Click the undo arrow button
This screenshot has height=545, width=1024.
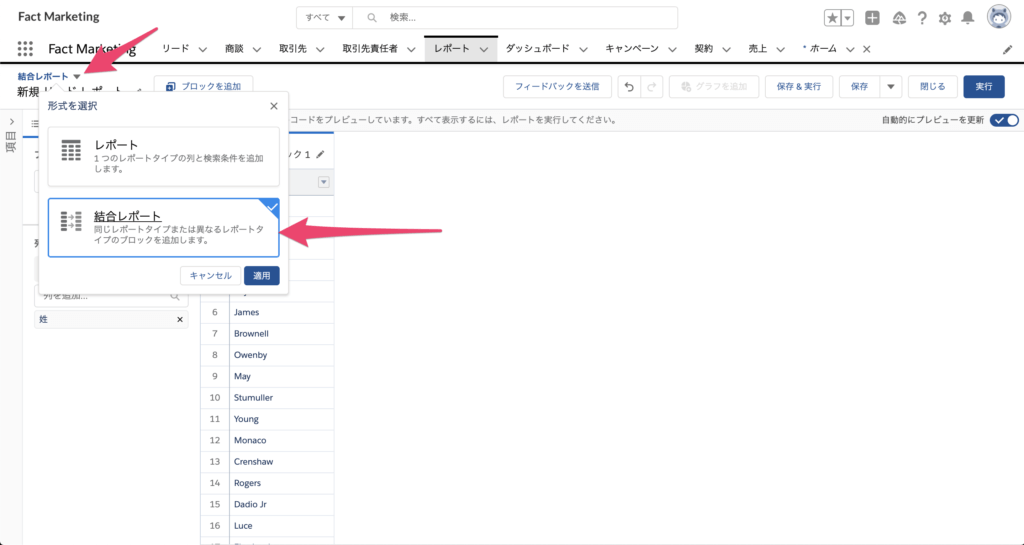(x=629, y=87)
